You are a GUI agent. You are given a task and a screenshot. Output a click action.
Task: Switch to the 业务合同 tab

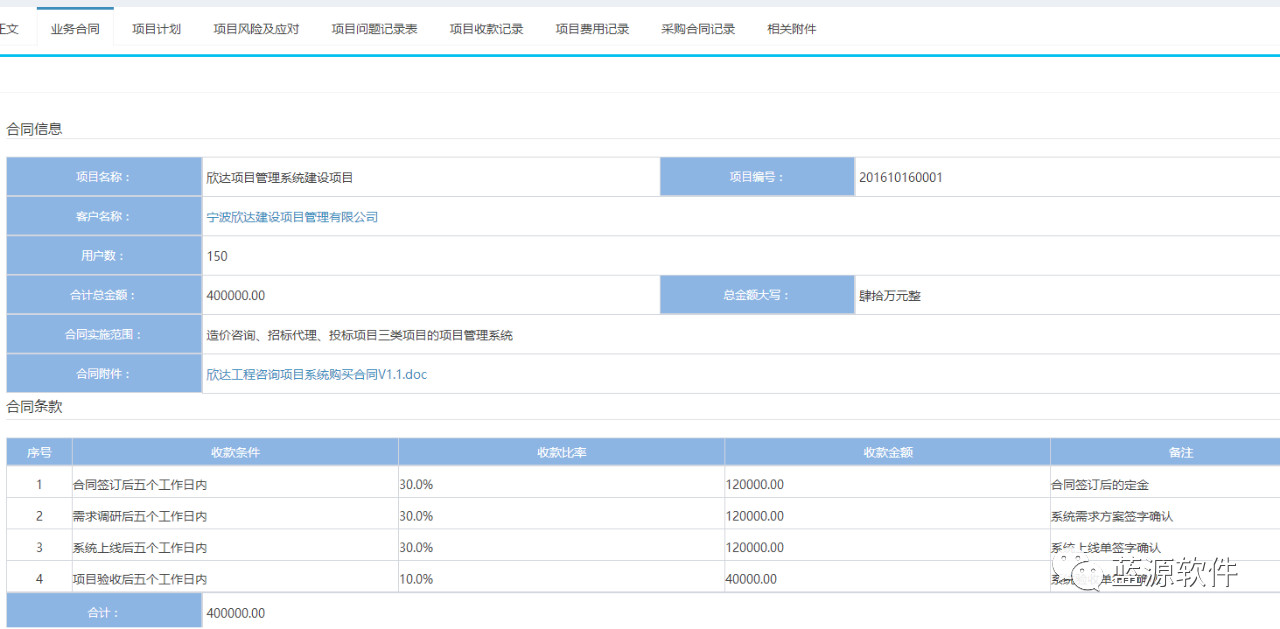tap(75, 29)
